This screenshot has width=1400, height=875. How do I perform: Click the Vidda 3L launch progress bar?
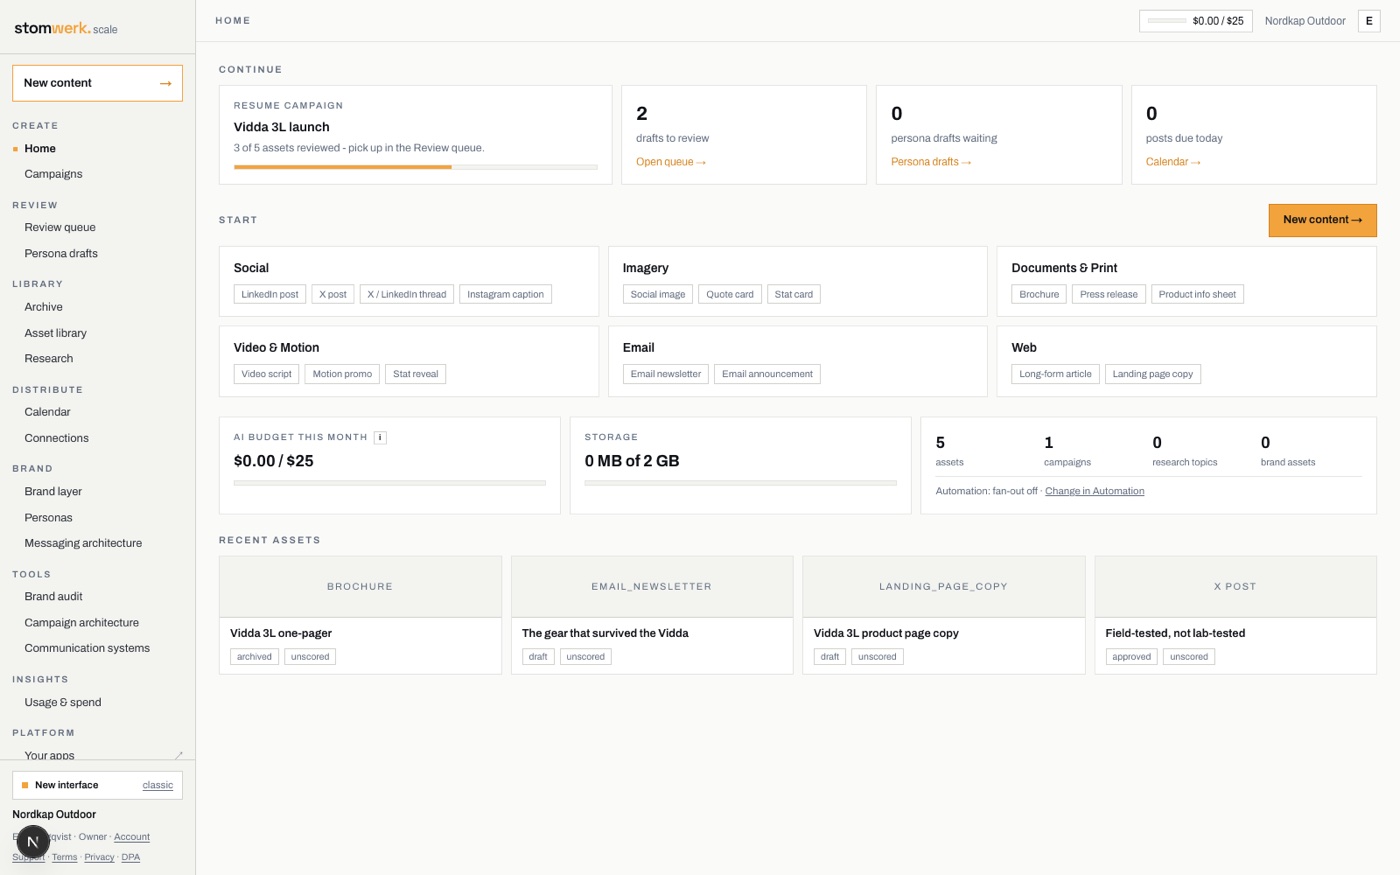point(416,167)
